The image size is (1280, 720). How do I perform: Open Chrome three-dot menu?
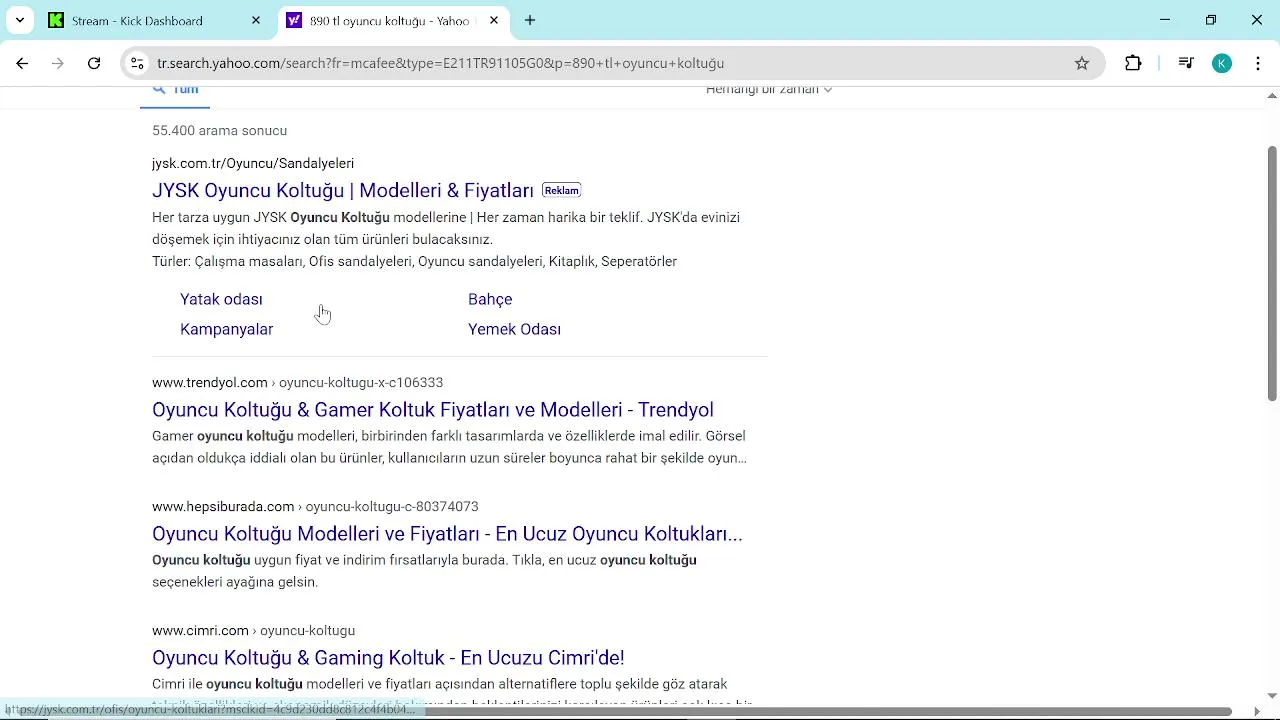[x=1258, y=63]
